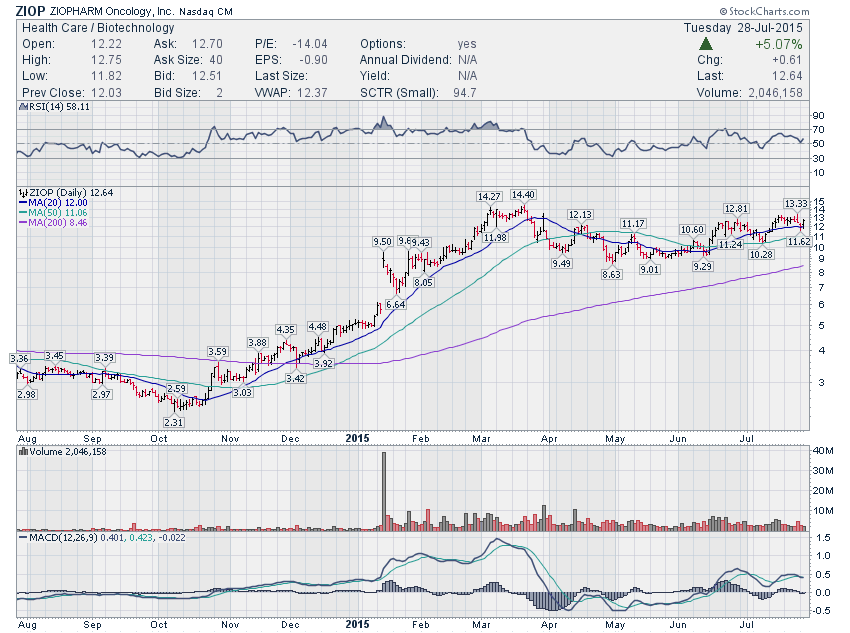The image size is (850, 633).
Task: Click the green up-arrow triangle next to +5.07%
Action: 705,44
